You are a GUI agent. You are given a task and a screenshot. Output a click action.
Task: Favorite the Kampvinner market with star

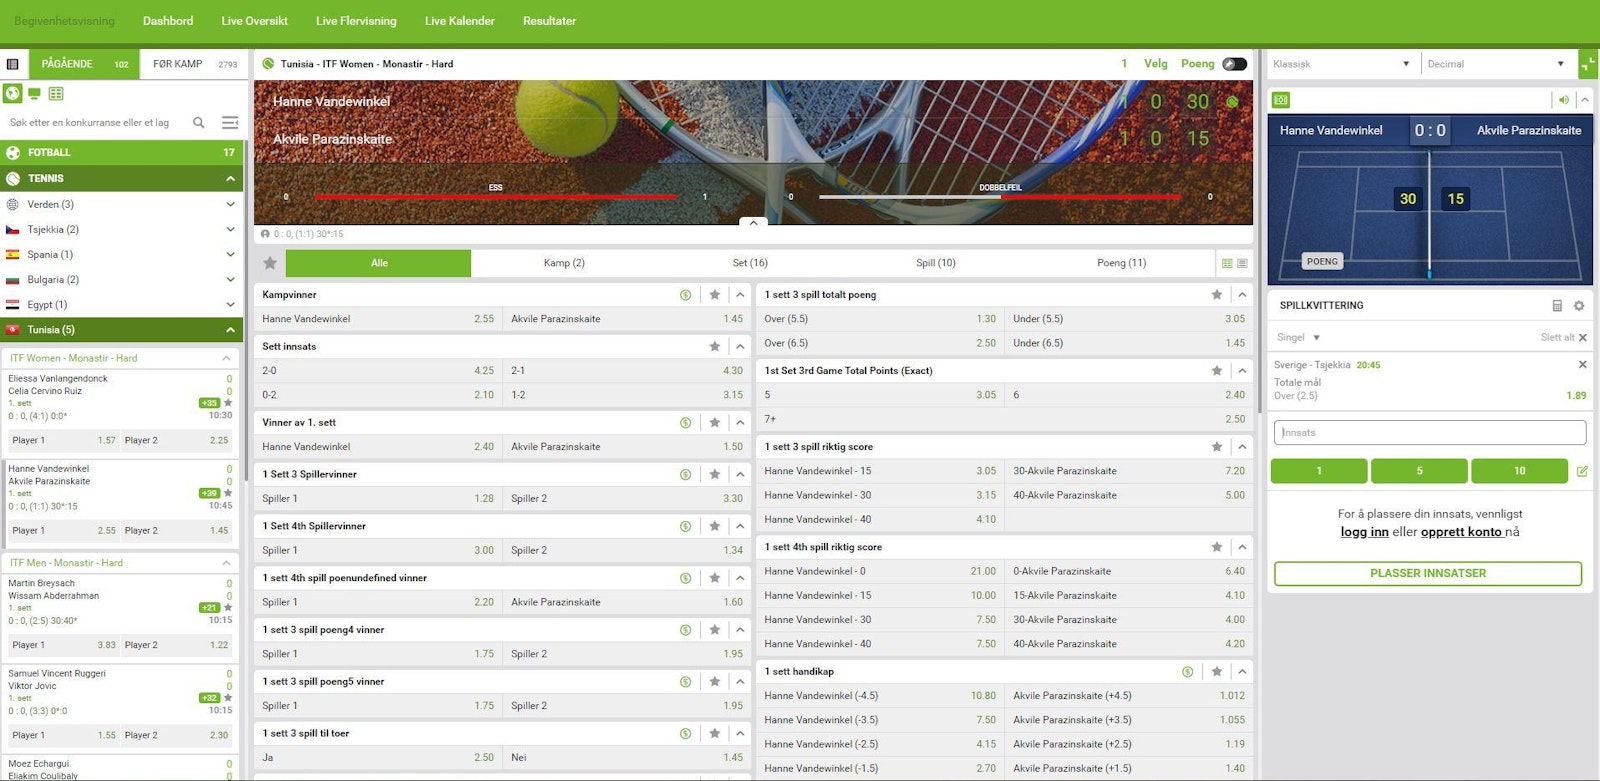pos(714,295)
